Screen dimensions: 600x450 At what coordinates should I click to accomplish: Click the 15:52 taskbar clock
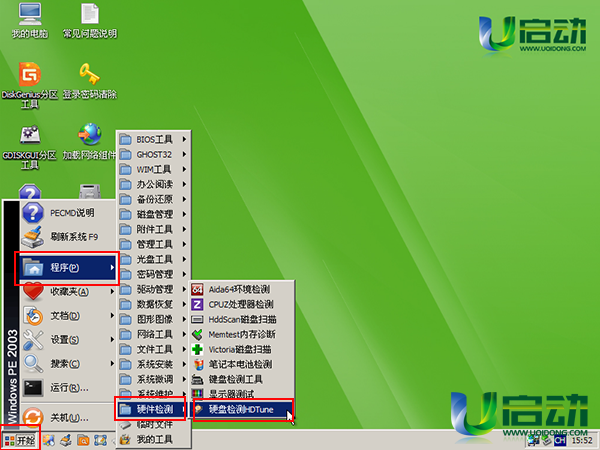(582, 441)
